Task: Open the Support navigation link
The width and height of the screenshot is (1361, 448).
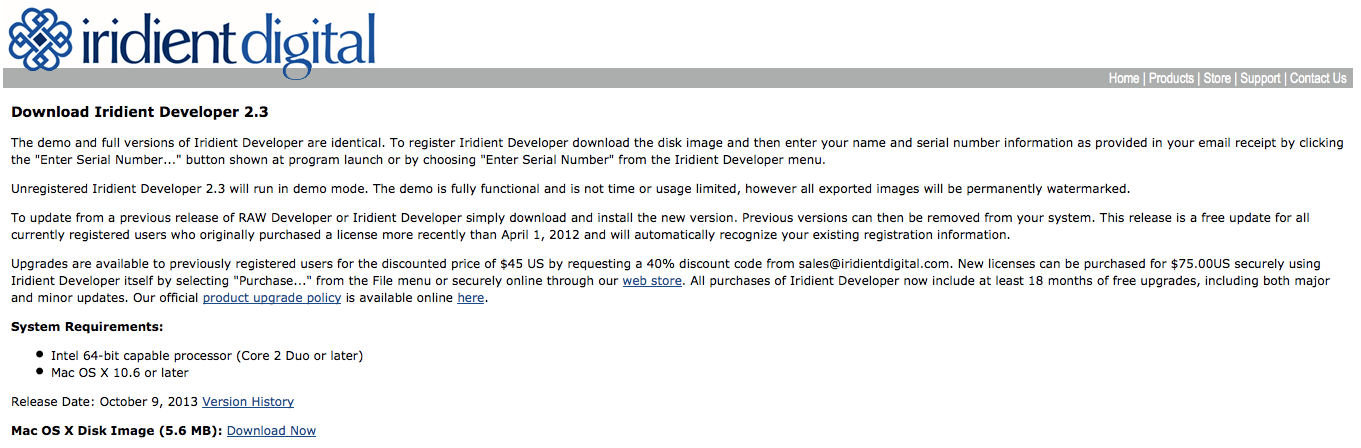Action: 1260,79
